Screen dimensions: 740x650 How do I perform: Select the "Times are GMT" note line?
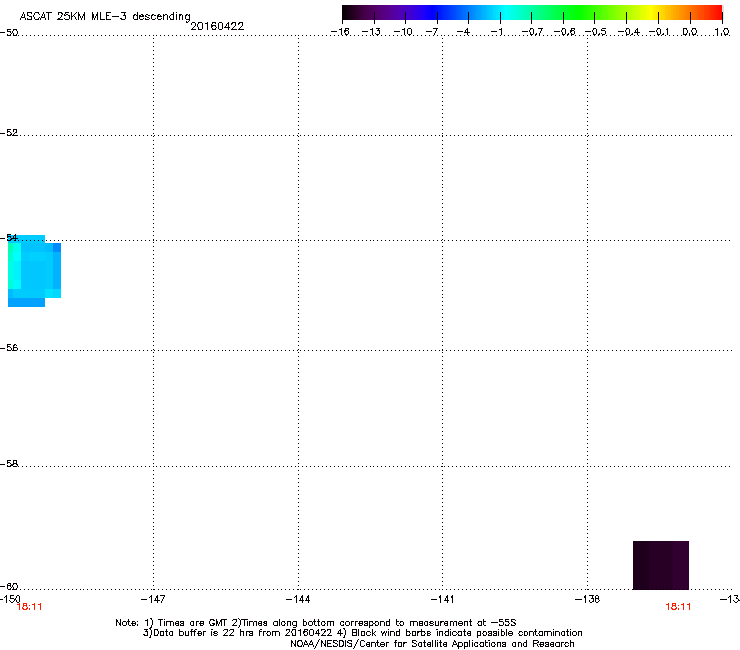click(x=316, y=623)
